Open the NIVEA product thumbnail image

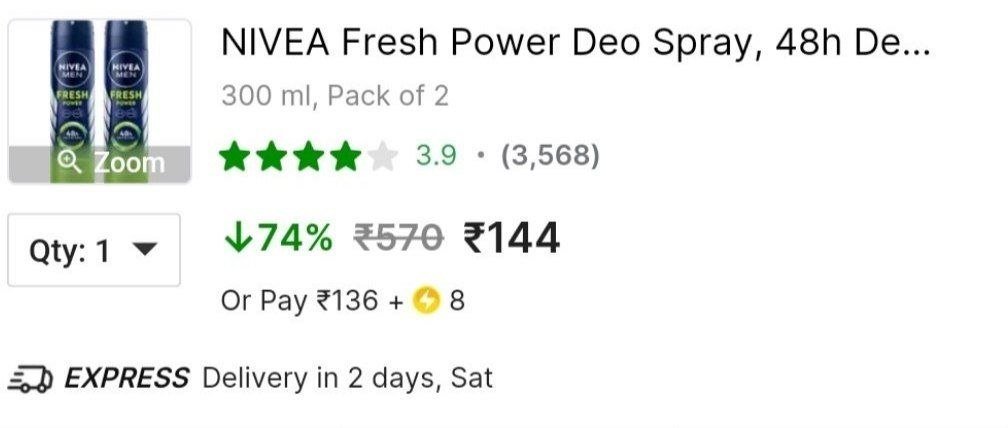click(x=99, y=85)
